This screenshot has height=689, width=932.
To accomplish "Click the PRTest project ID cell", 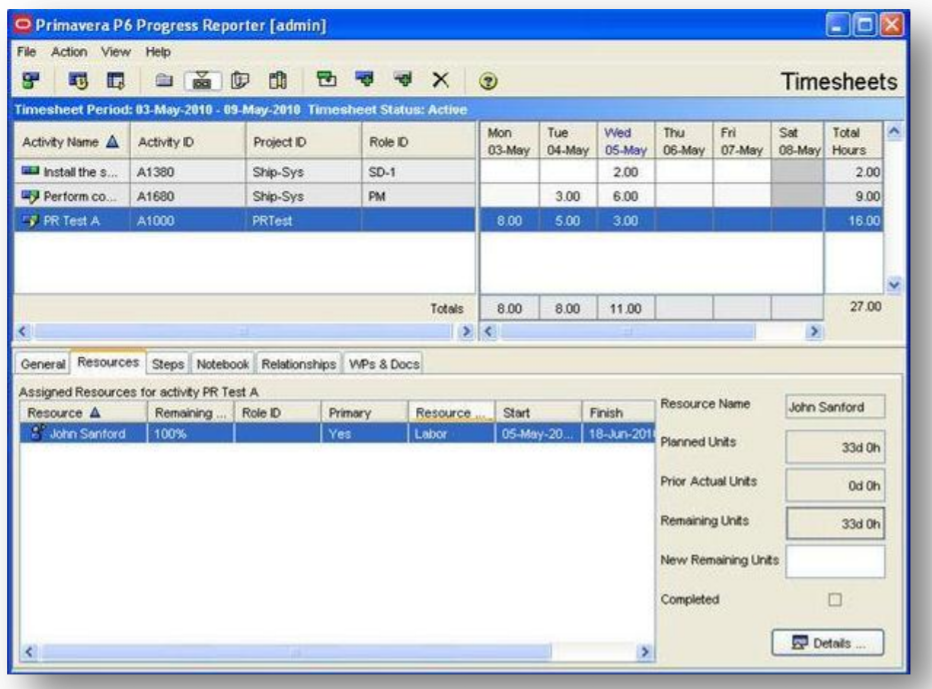I will [303, 221].
